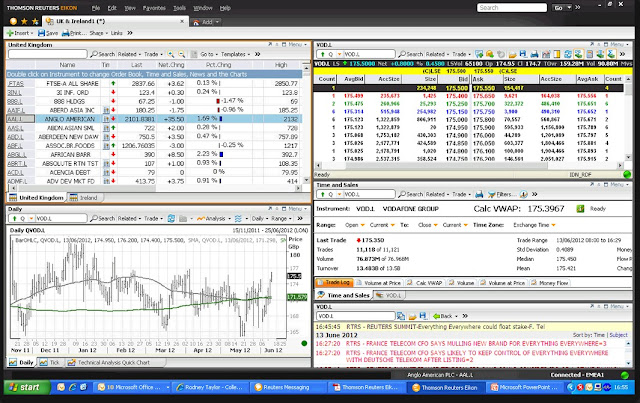This screenshot has width=640, height=403.
Task: Click the printer icon in Time and Sales toolbar
Action: point(479,194)
